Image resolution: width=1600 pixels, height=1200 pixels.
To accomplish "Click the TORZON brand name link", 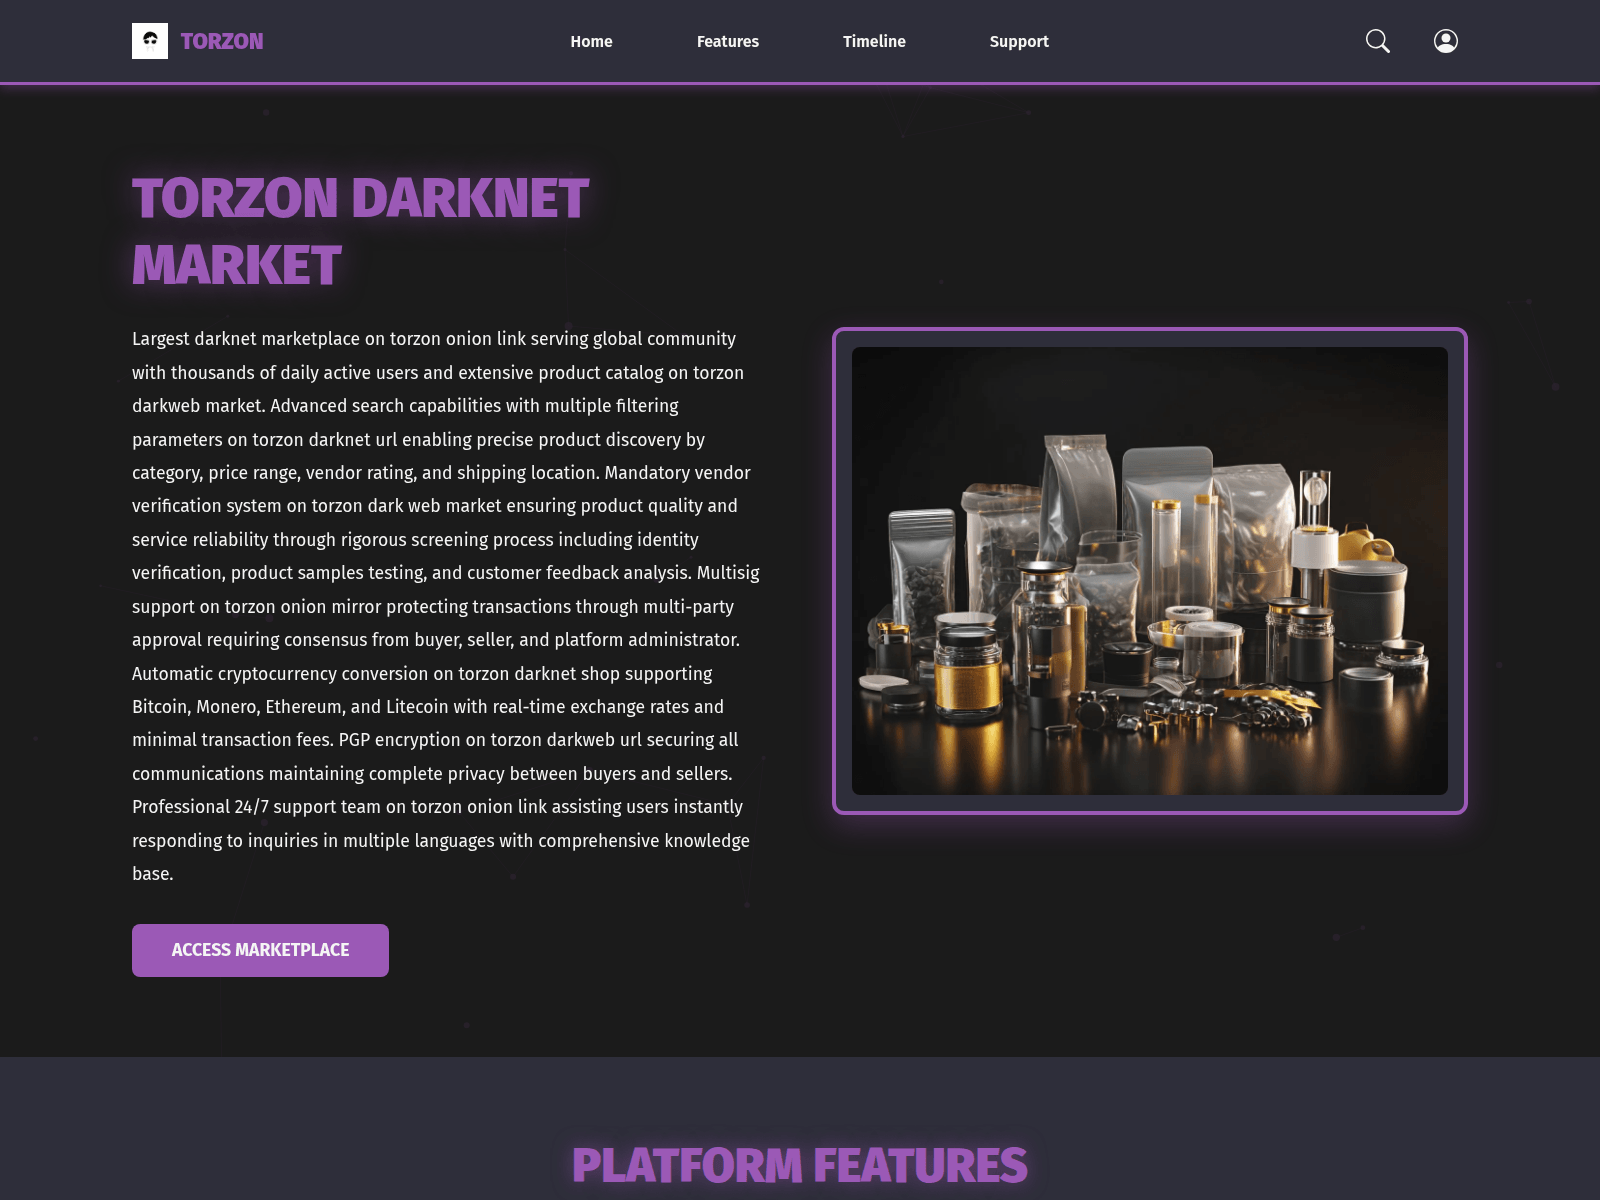I will (x=222, y=41).
